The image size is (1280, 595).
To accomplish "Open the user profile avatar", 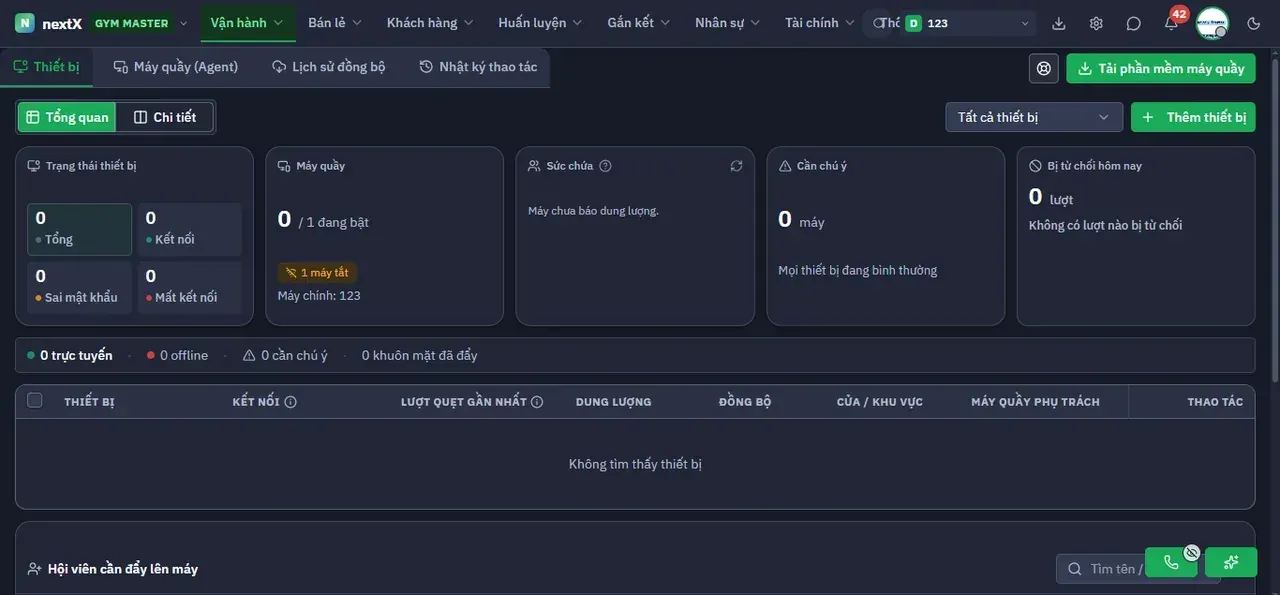I will point(1212,23).
